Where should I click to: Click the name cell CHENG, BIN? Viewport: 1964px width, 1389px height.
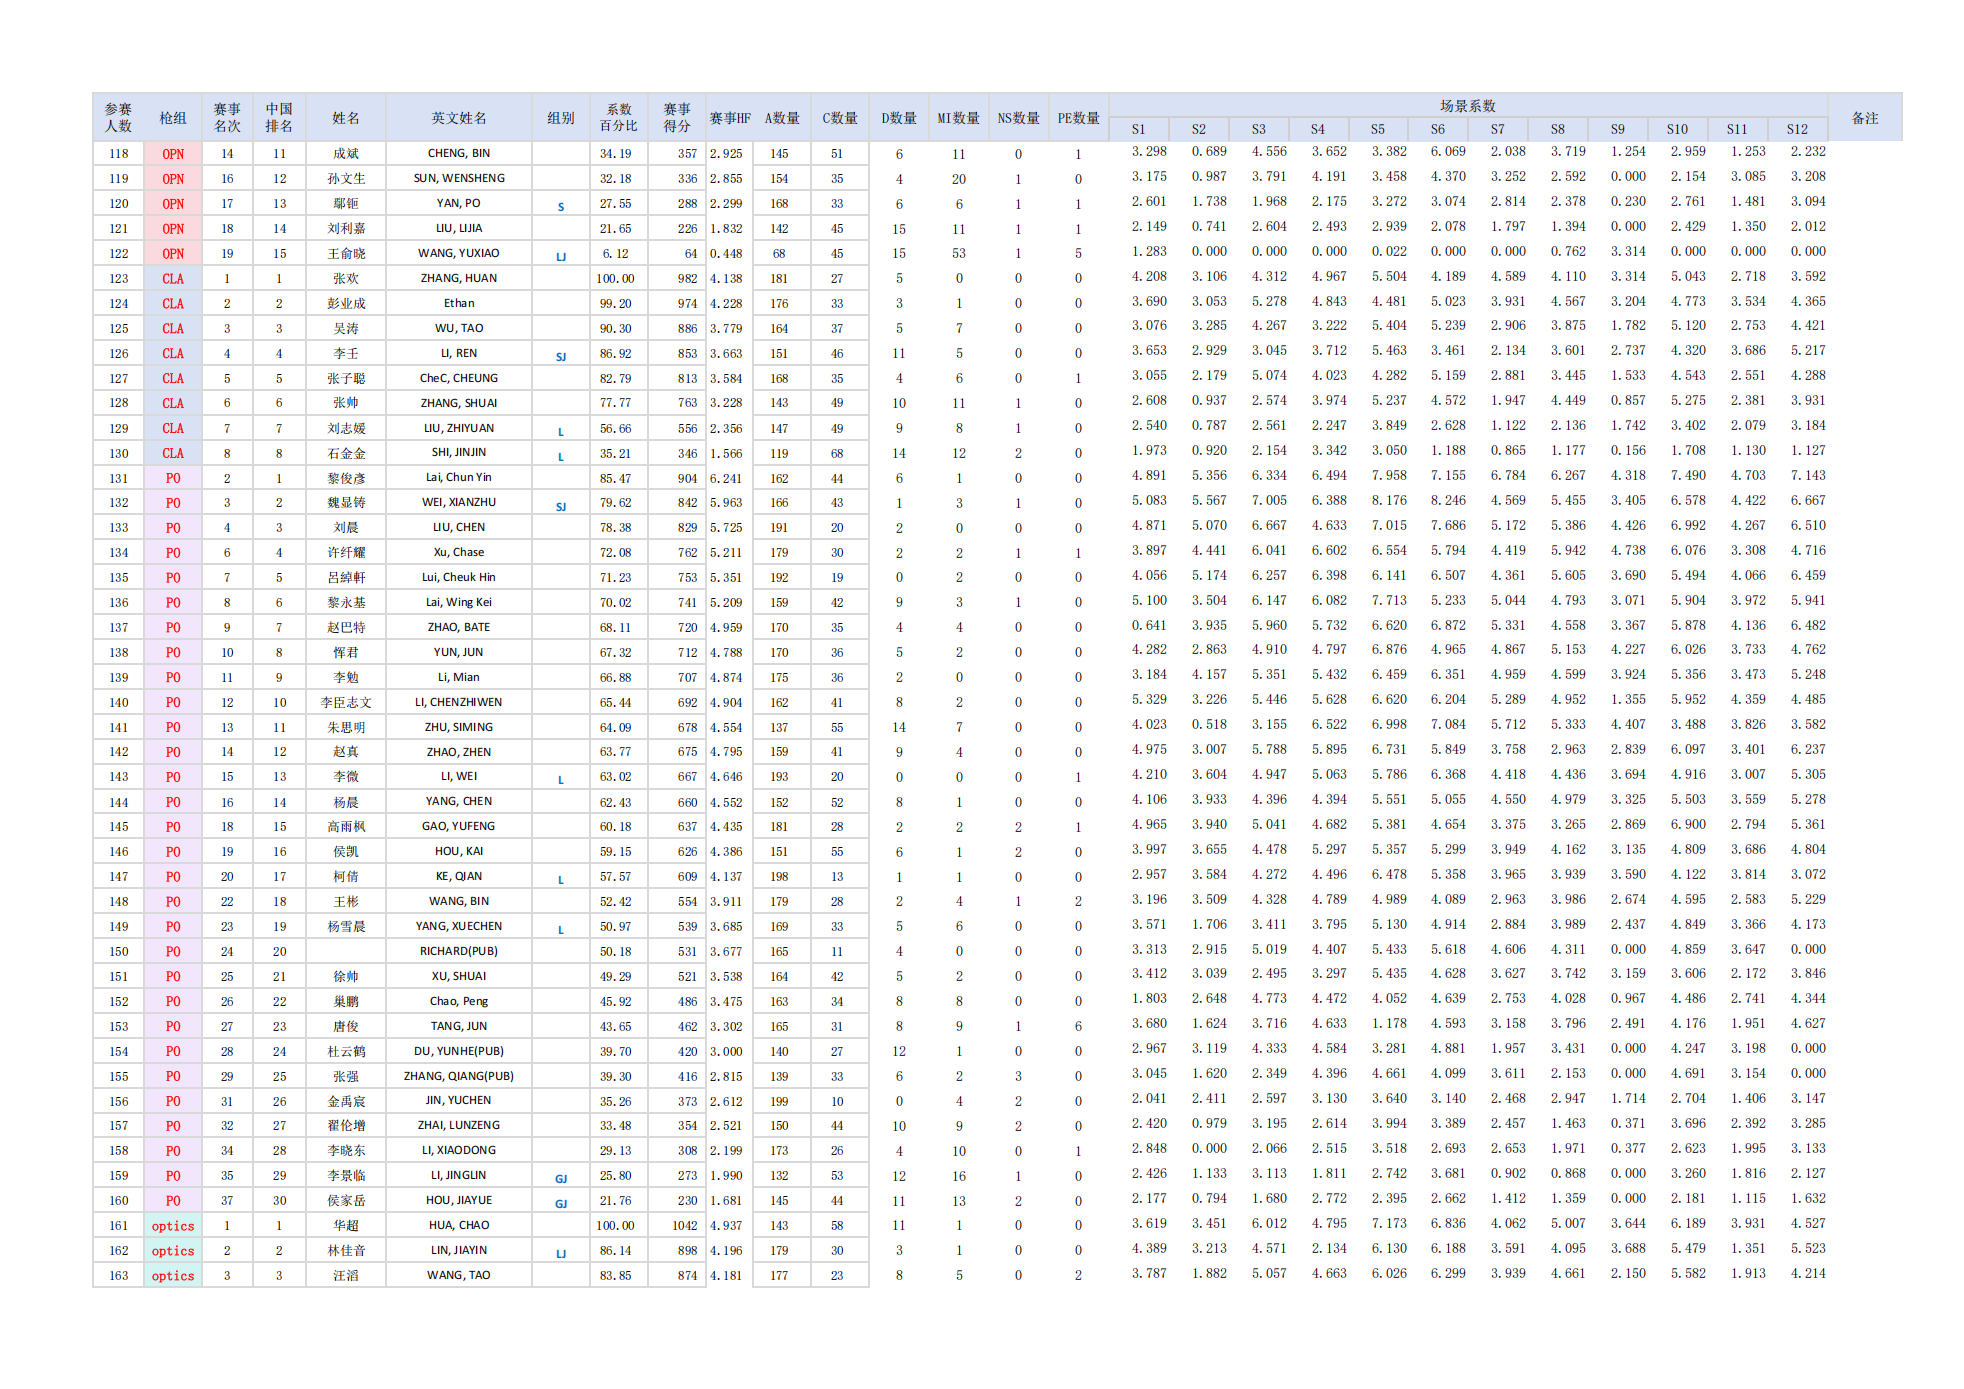tap(458, 153)
